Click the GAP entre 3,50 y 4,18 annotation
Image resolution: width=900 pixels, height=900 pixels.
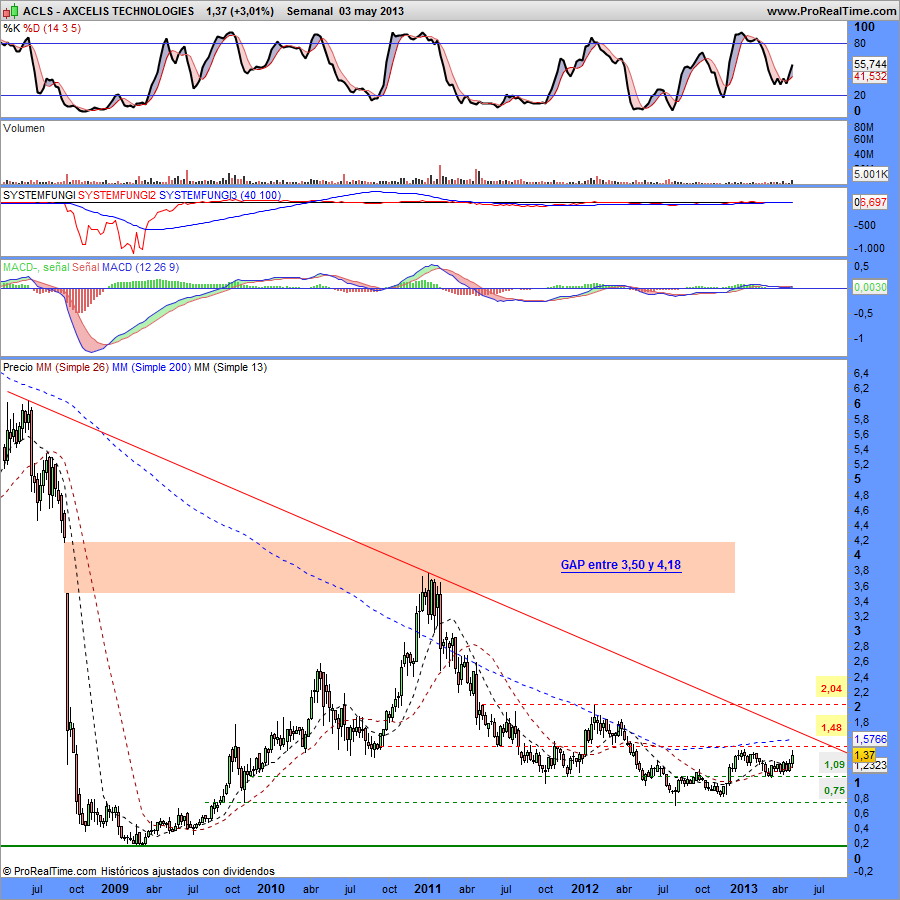click(x=621, y=565)
